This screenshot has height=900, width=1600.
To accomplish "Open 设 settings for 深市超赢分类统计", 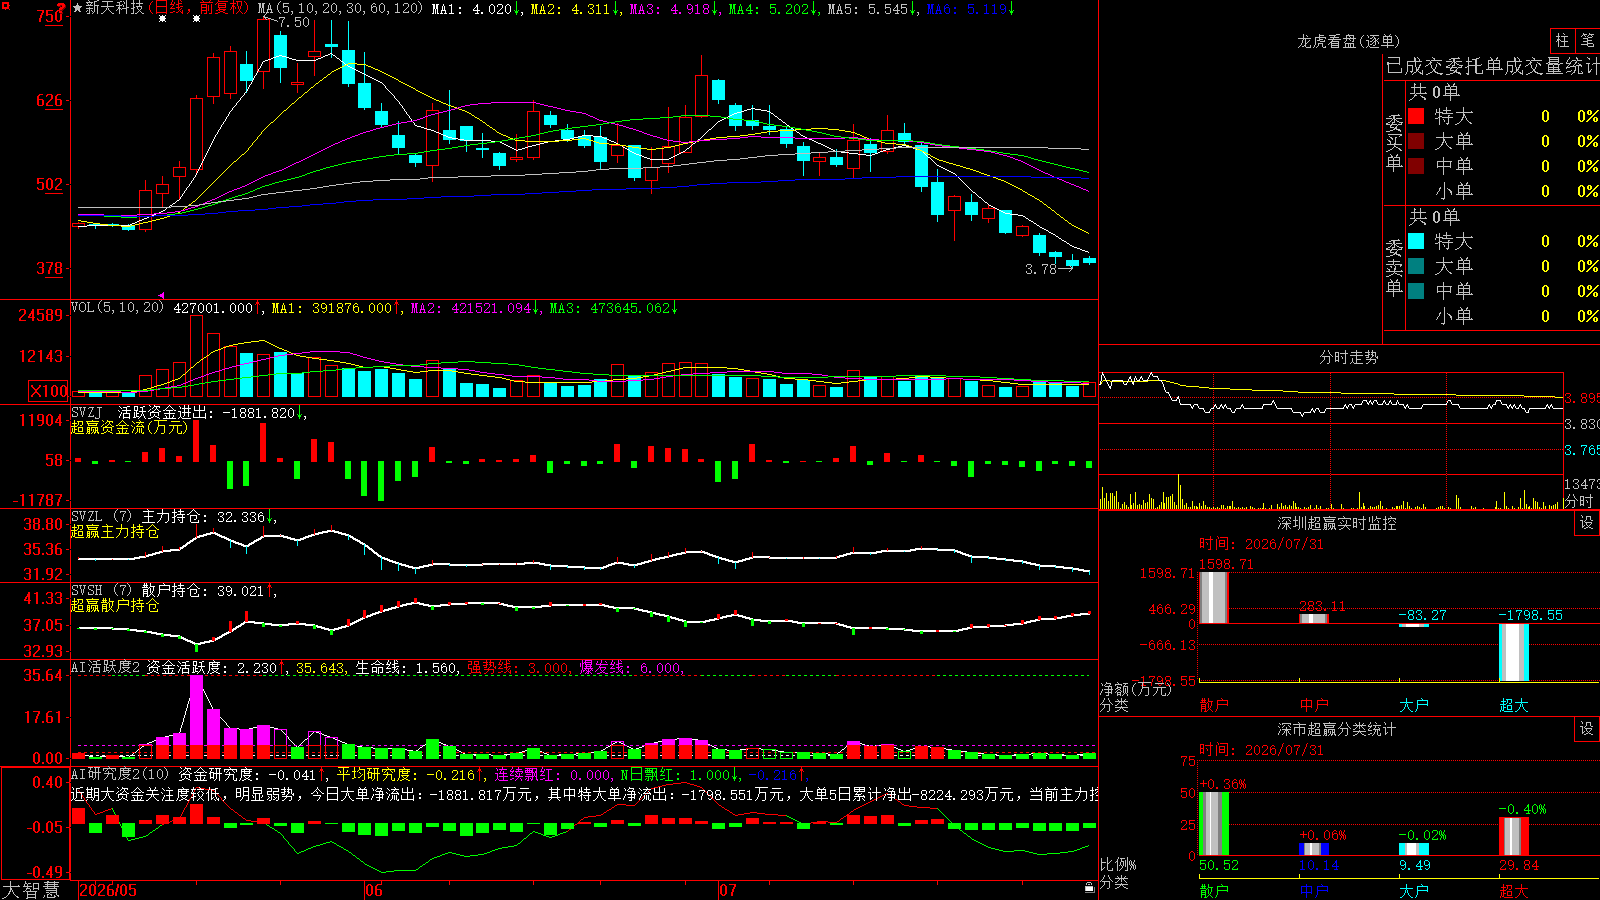I will click(1587, 729).
